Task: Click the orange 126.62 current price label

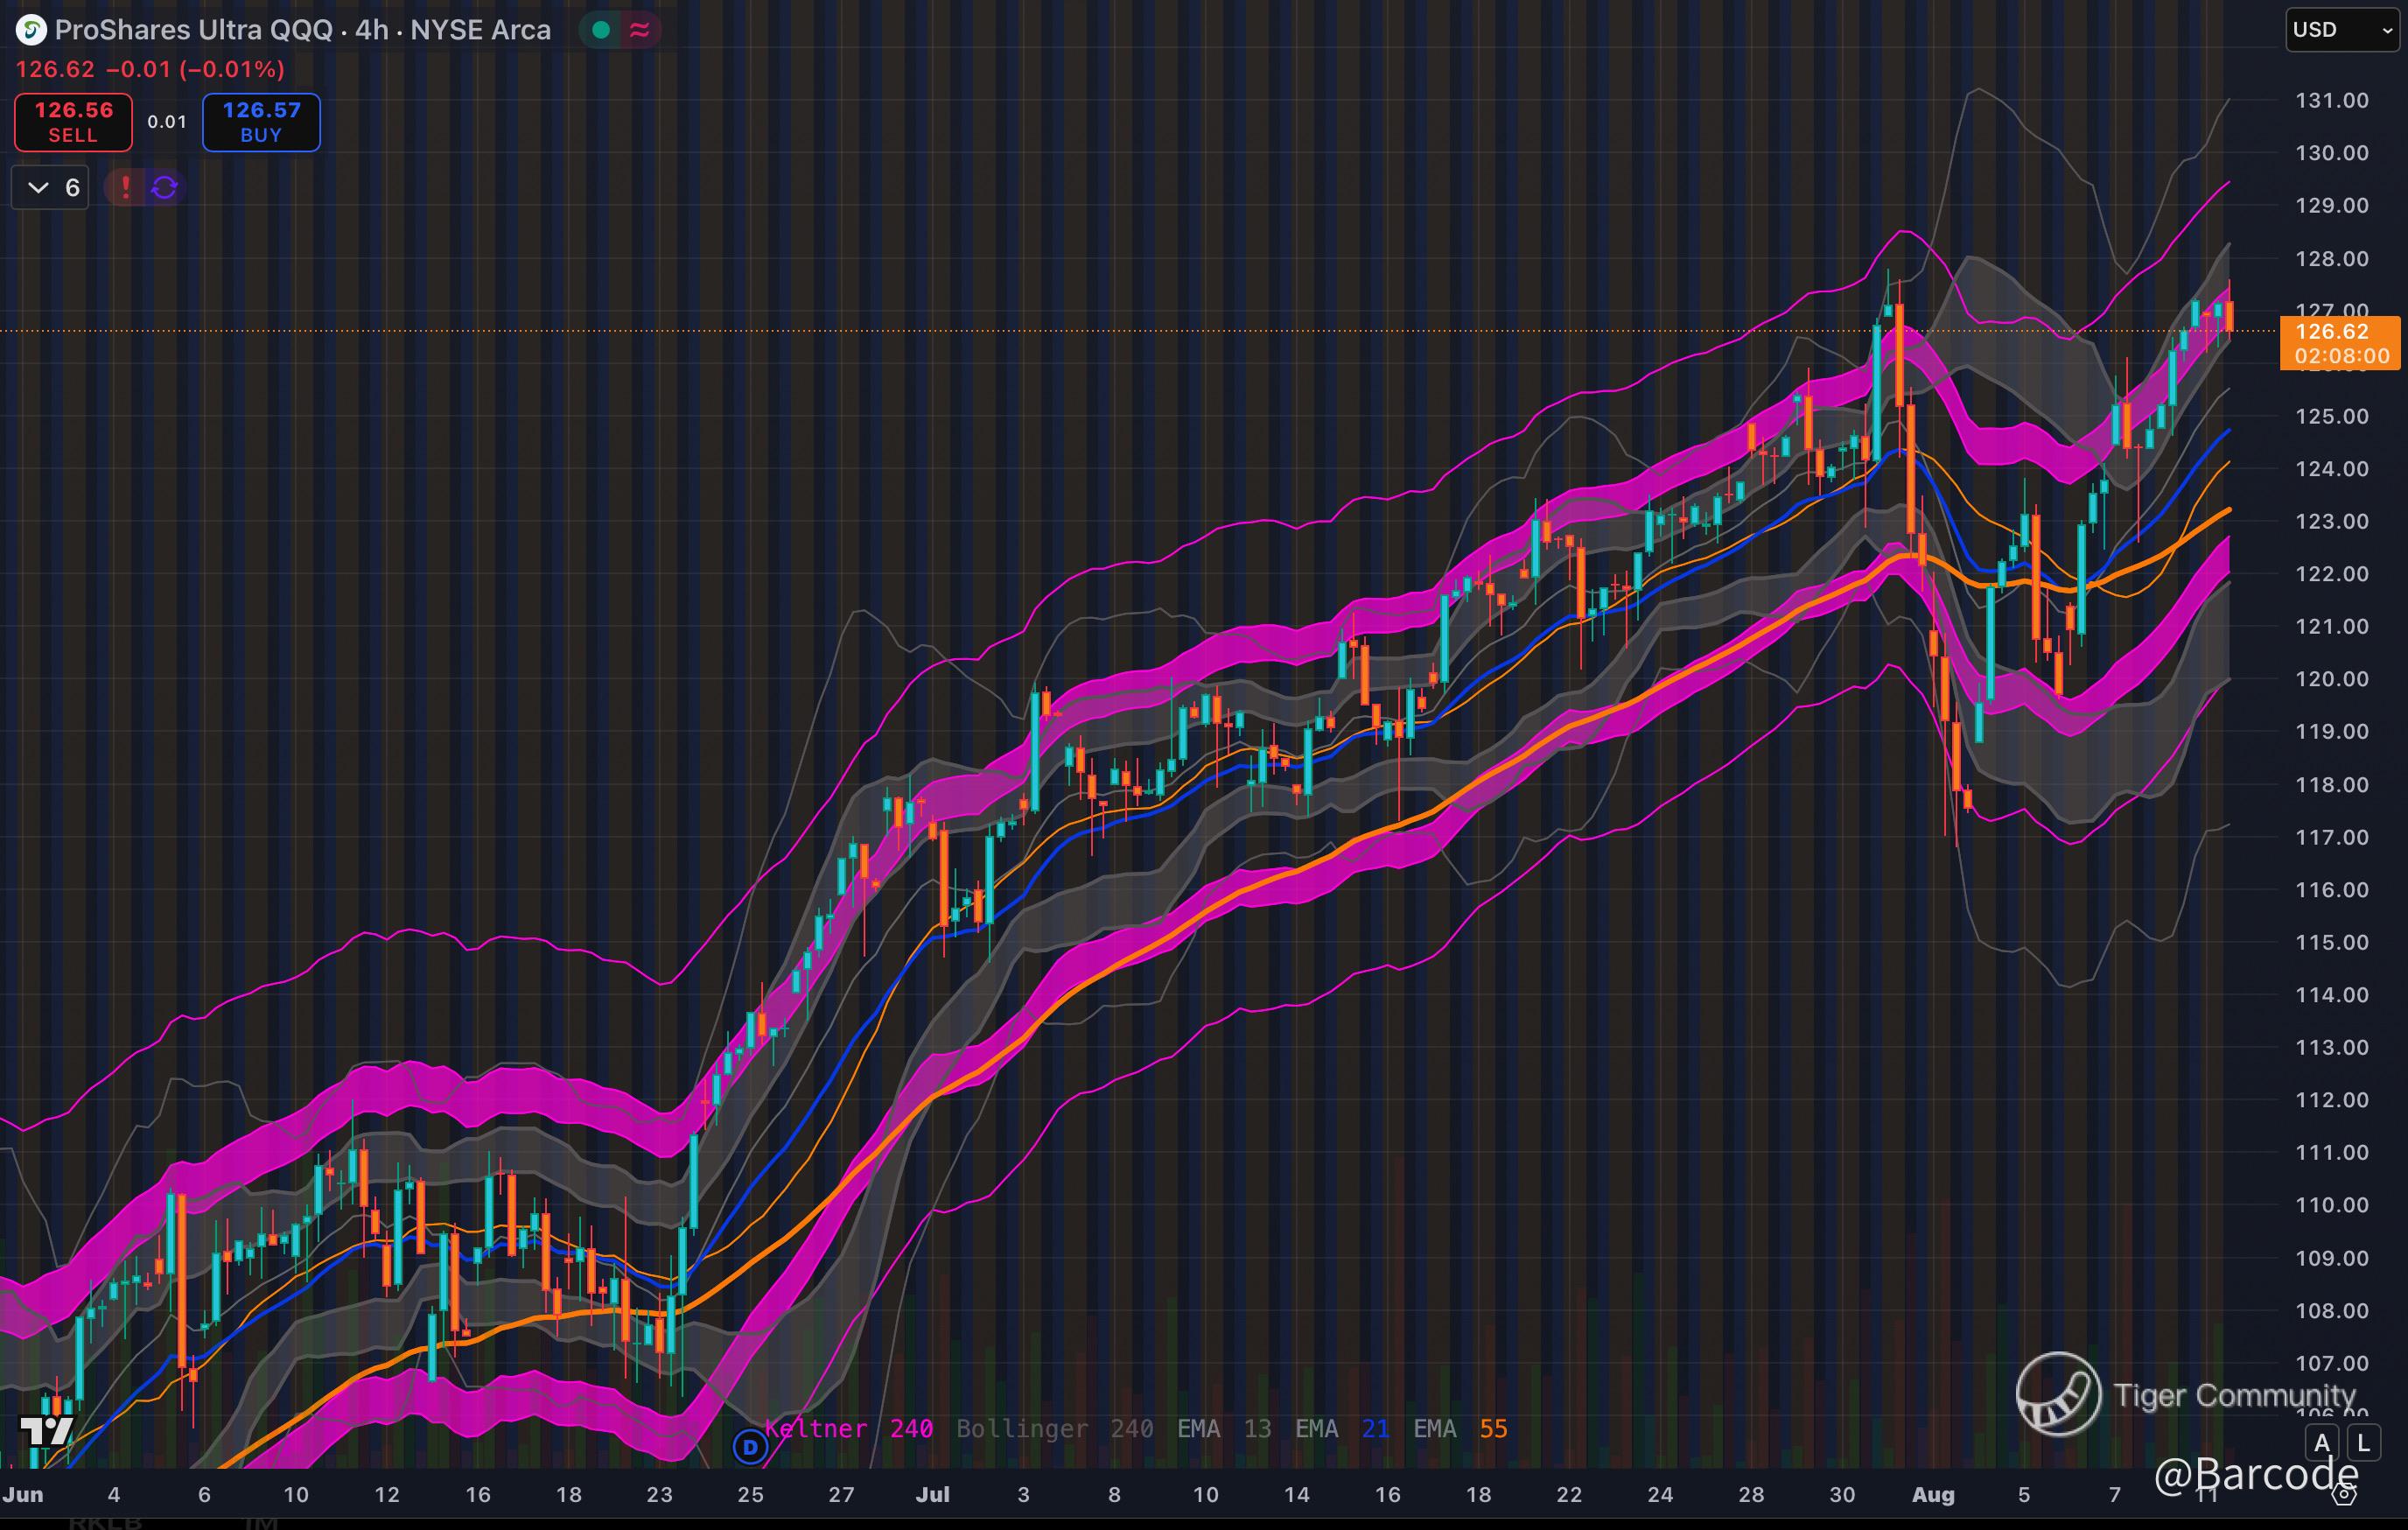Action: tap(2338, 343)
